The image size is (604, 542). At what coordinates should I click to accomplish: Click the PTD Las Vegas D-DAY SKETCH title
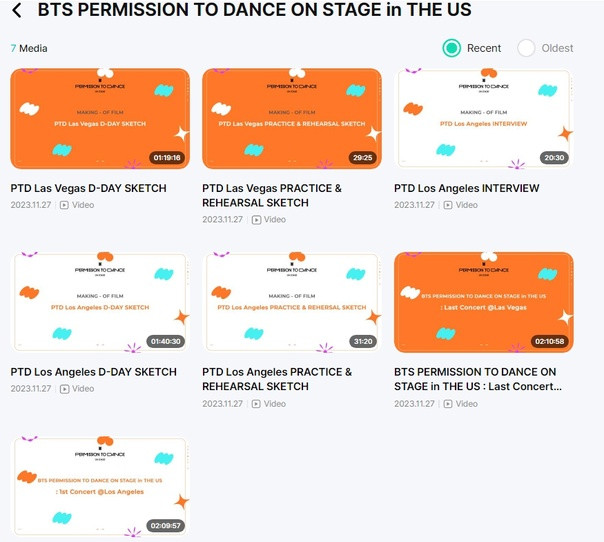89,188
